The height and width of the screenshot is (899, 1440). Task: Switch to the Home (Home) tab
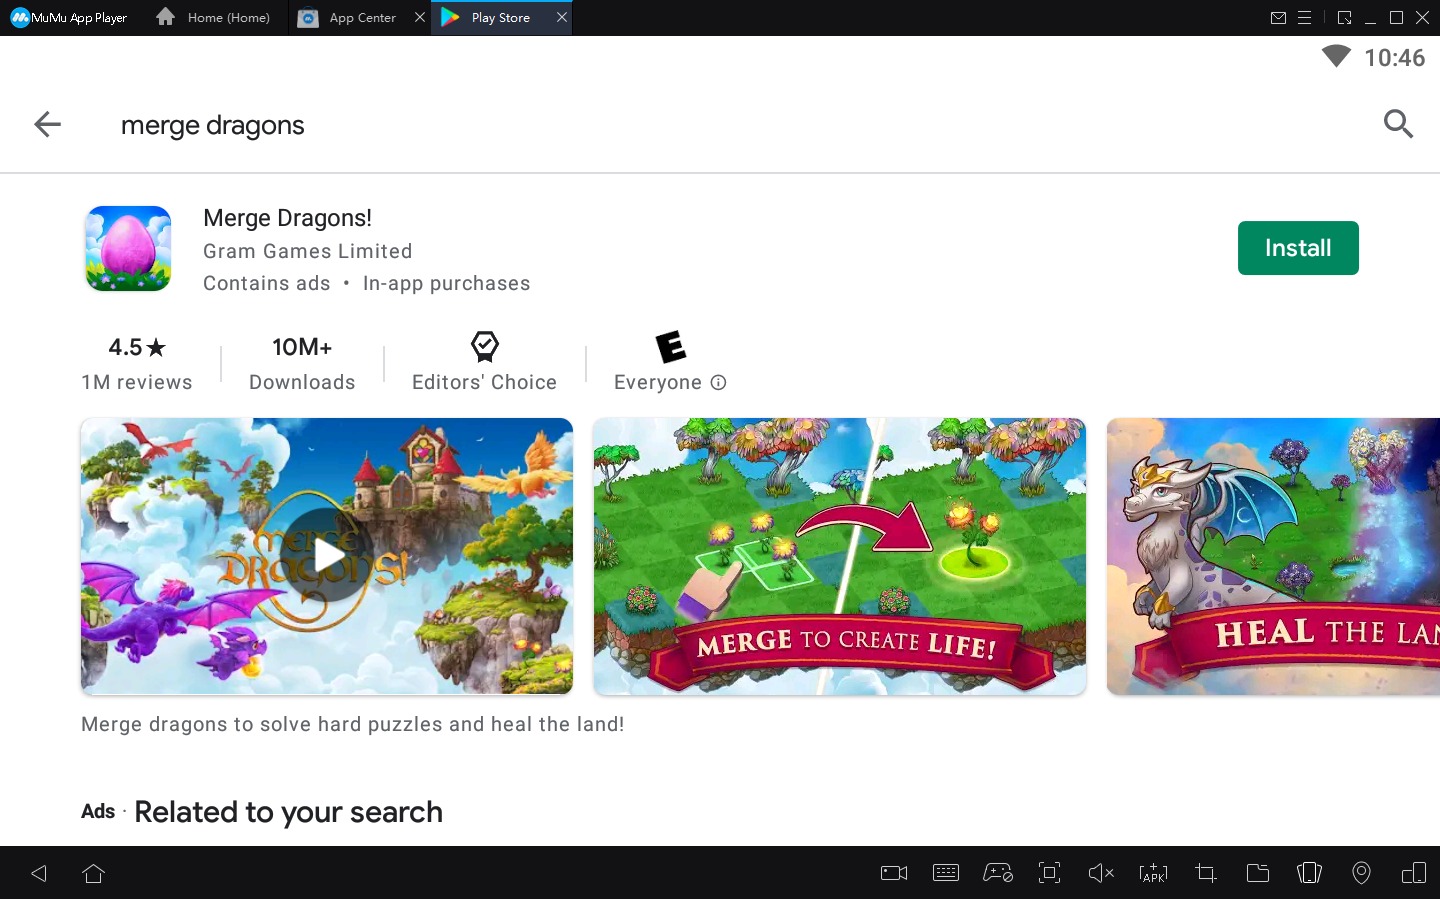click(x=214, y=18)
